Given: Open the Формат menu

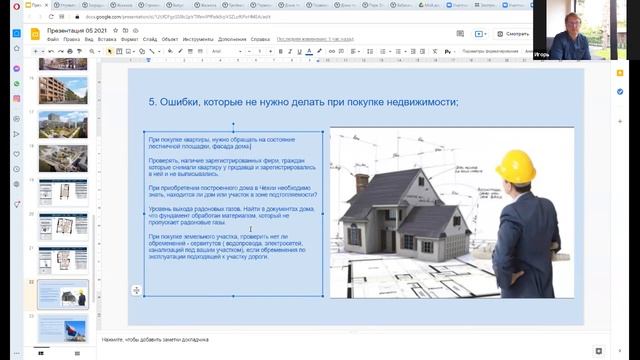Looking at the screenshot, I should (130, 40).
